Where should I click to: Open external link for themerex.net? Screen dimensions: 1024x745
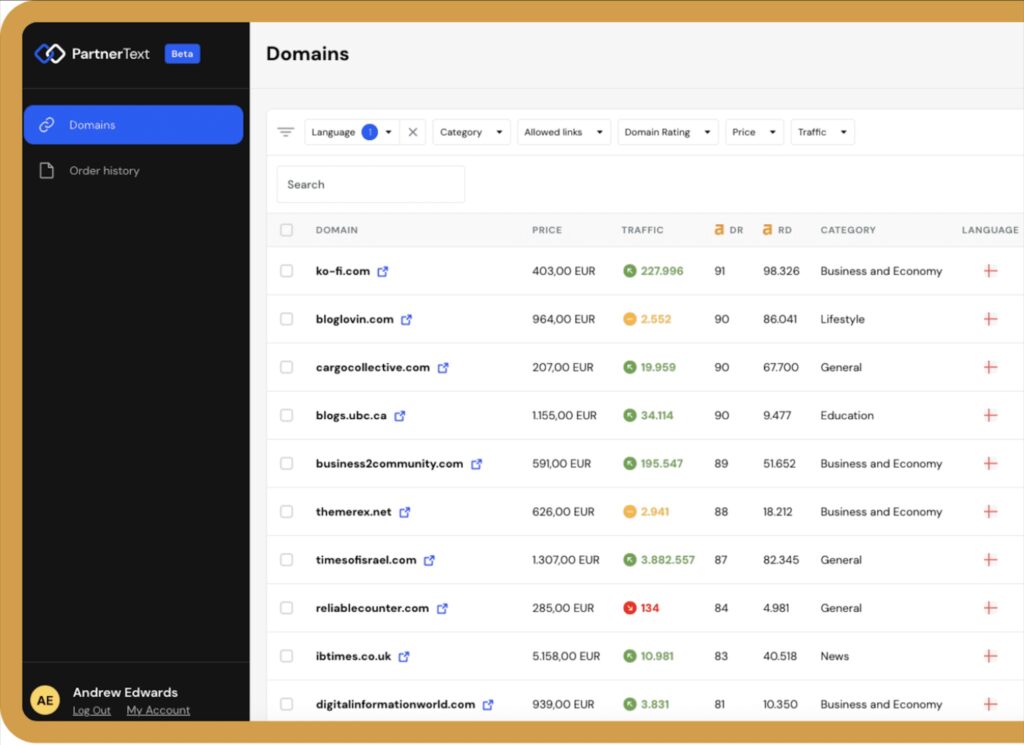[x=405, y=513]
